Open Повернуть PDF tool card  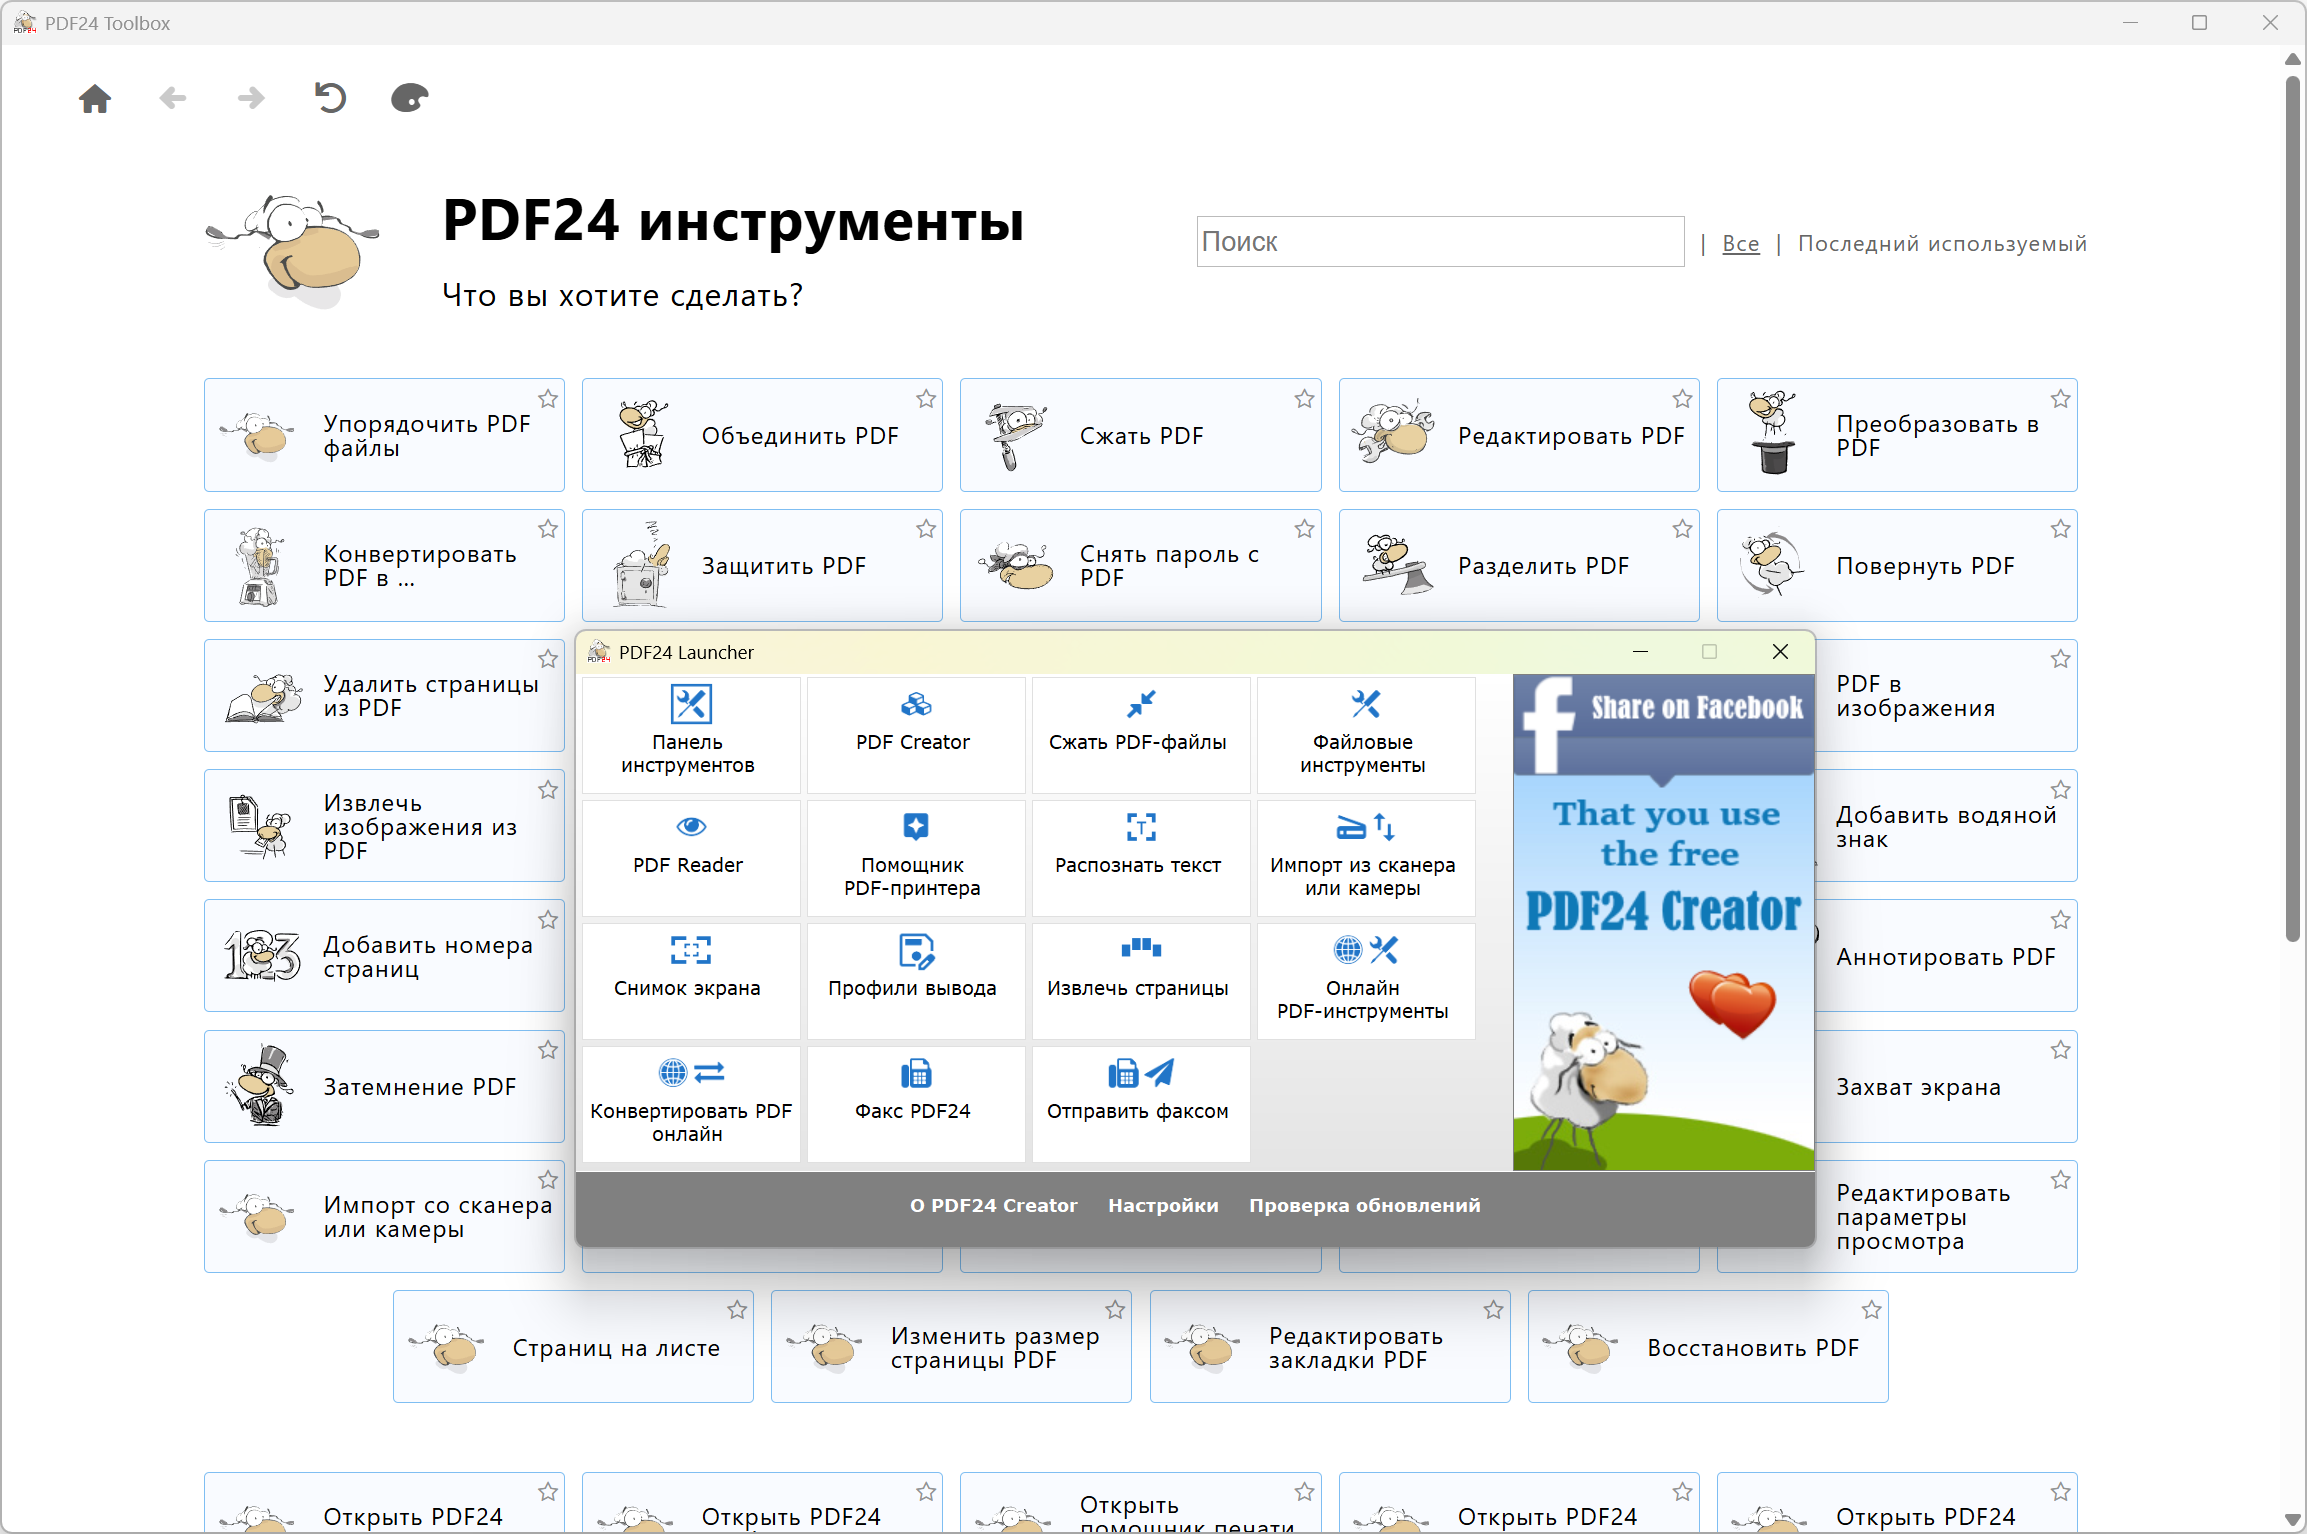[1897, 565]
